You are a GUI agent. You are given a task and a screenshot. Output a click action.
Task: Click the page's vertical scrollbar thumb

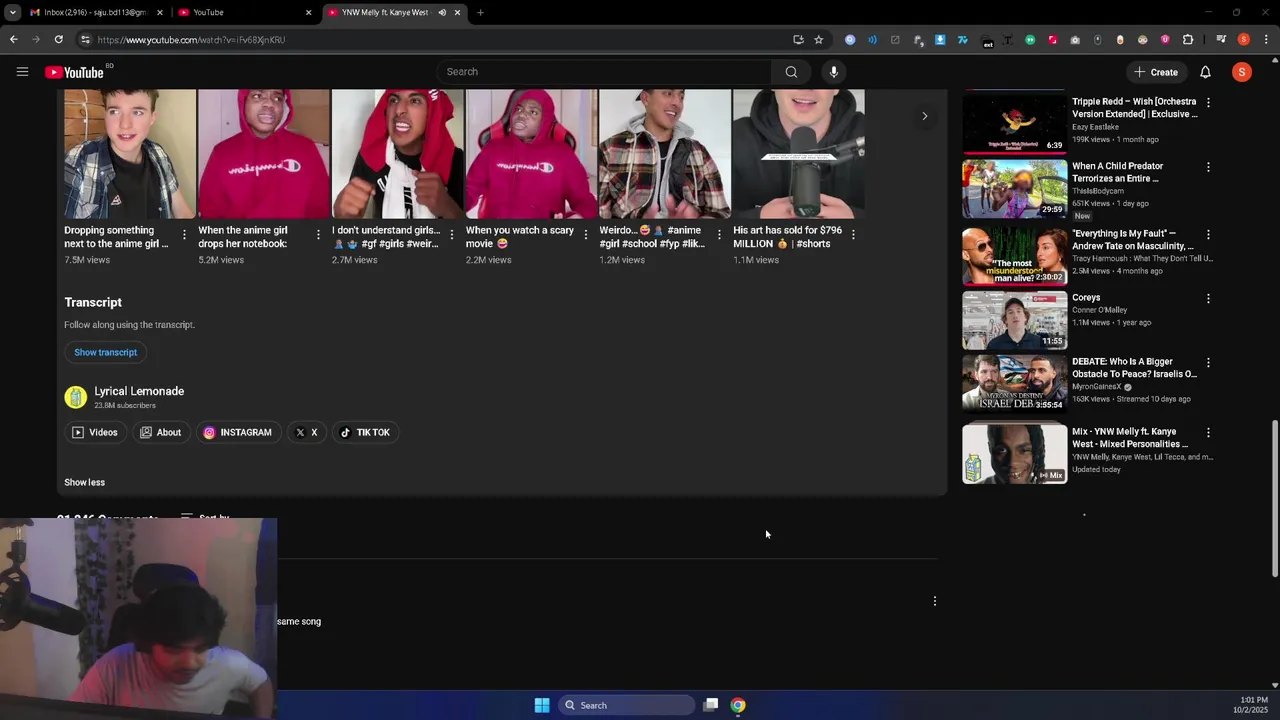(1274, 498)
